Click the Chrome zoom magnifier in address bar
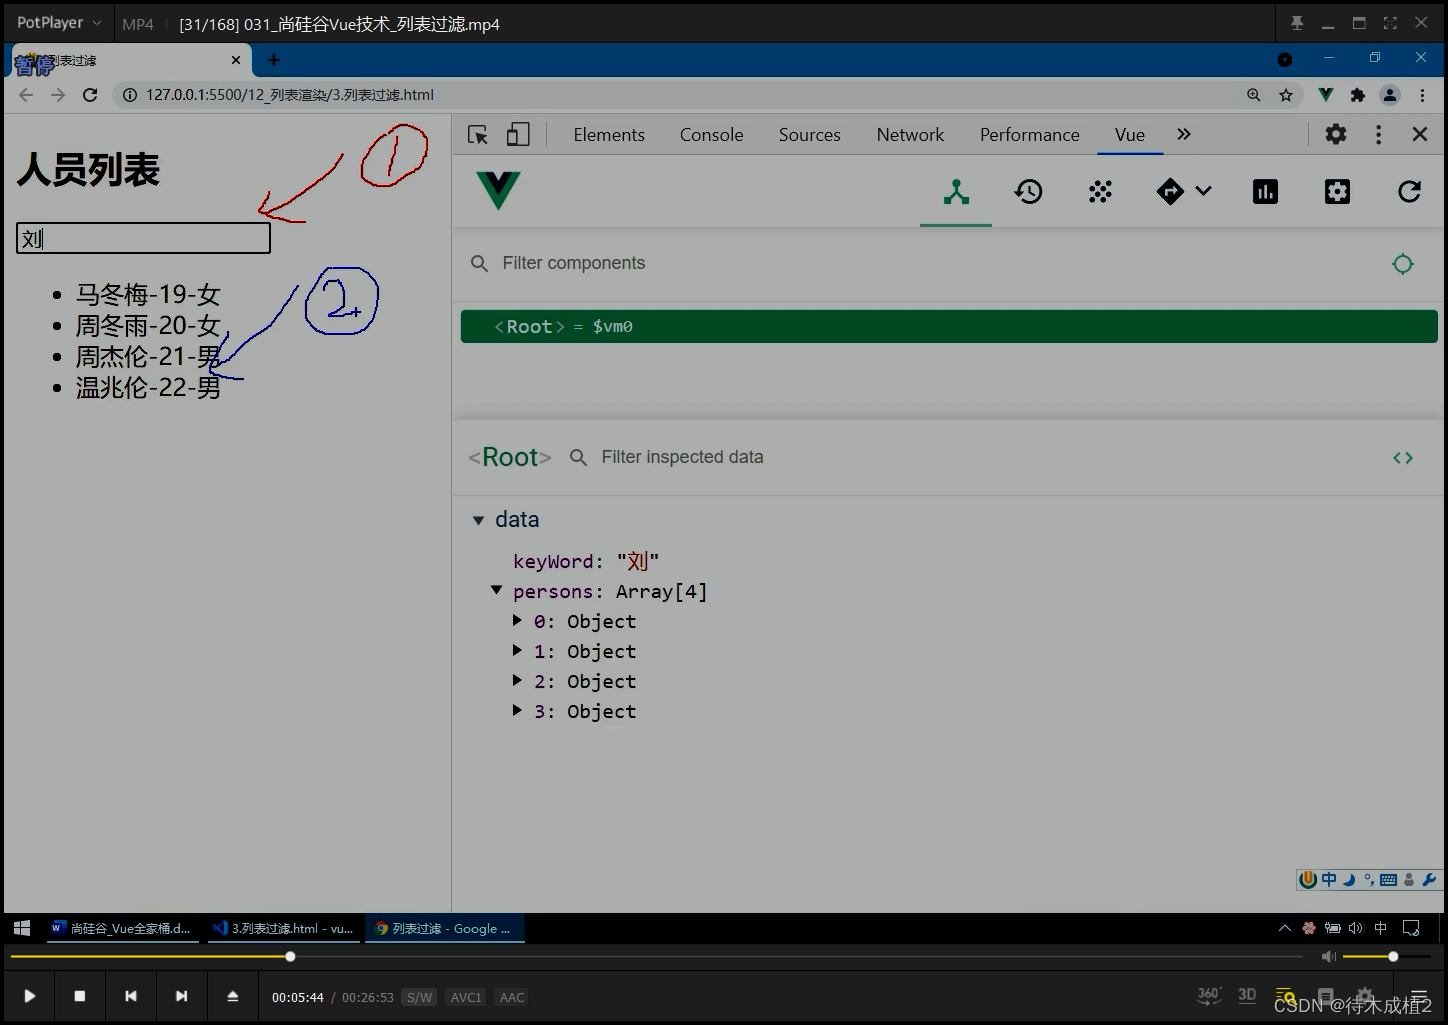1448x1025 pixels. point(1253,95)
